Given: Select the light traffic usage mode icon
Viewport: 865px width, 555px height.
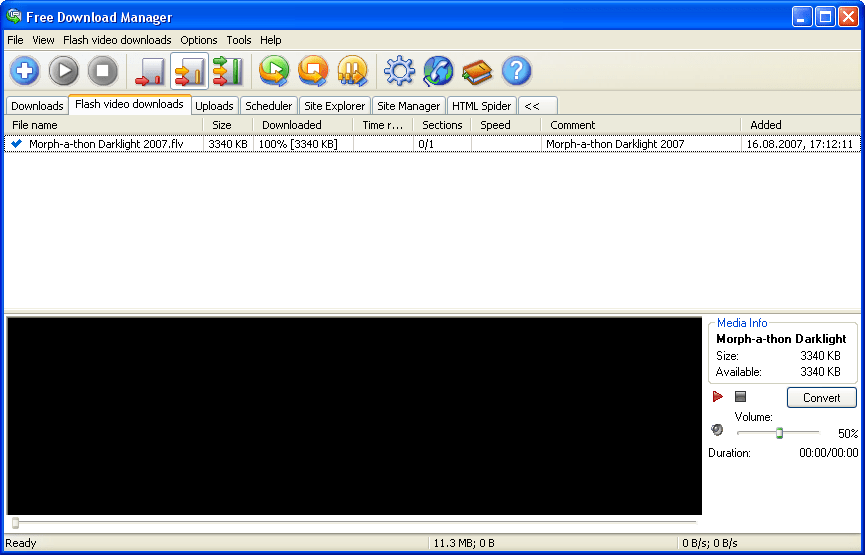Looking at the screenshot, I should [x=149, y=71].
